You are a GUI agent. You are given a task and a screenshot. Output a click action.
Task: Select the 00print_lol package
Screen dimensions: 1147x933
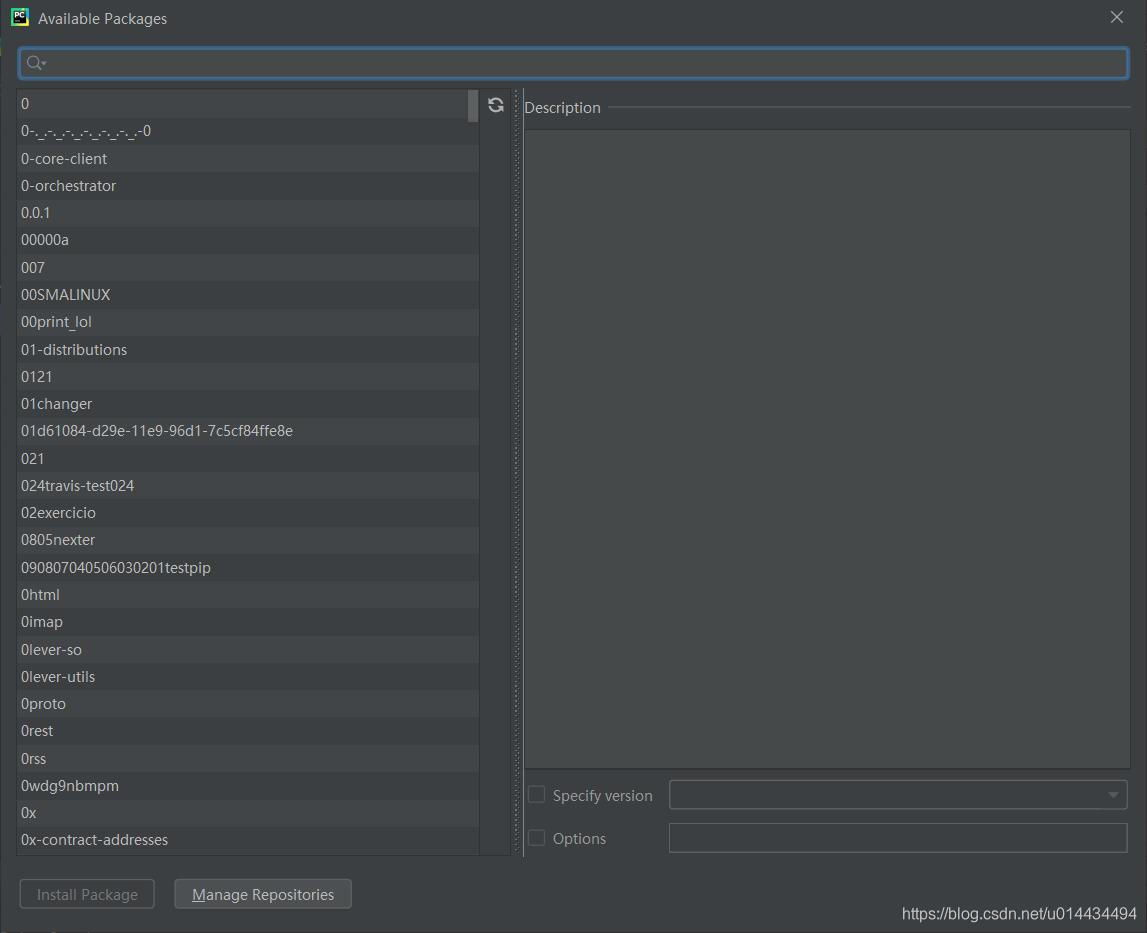pyautogui.click(x=248, y=322)
